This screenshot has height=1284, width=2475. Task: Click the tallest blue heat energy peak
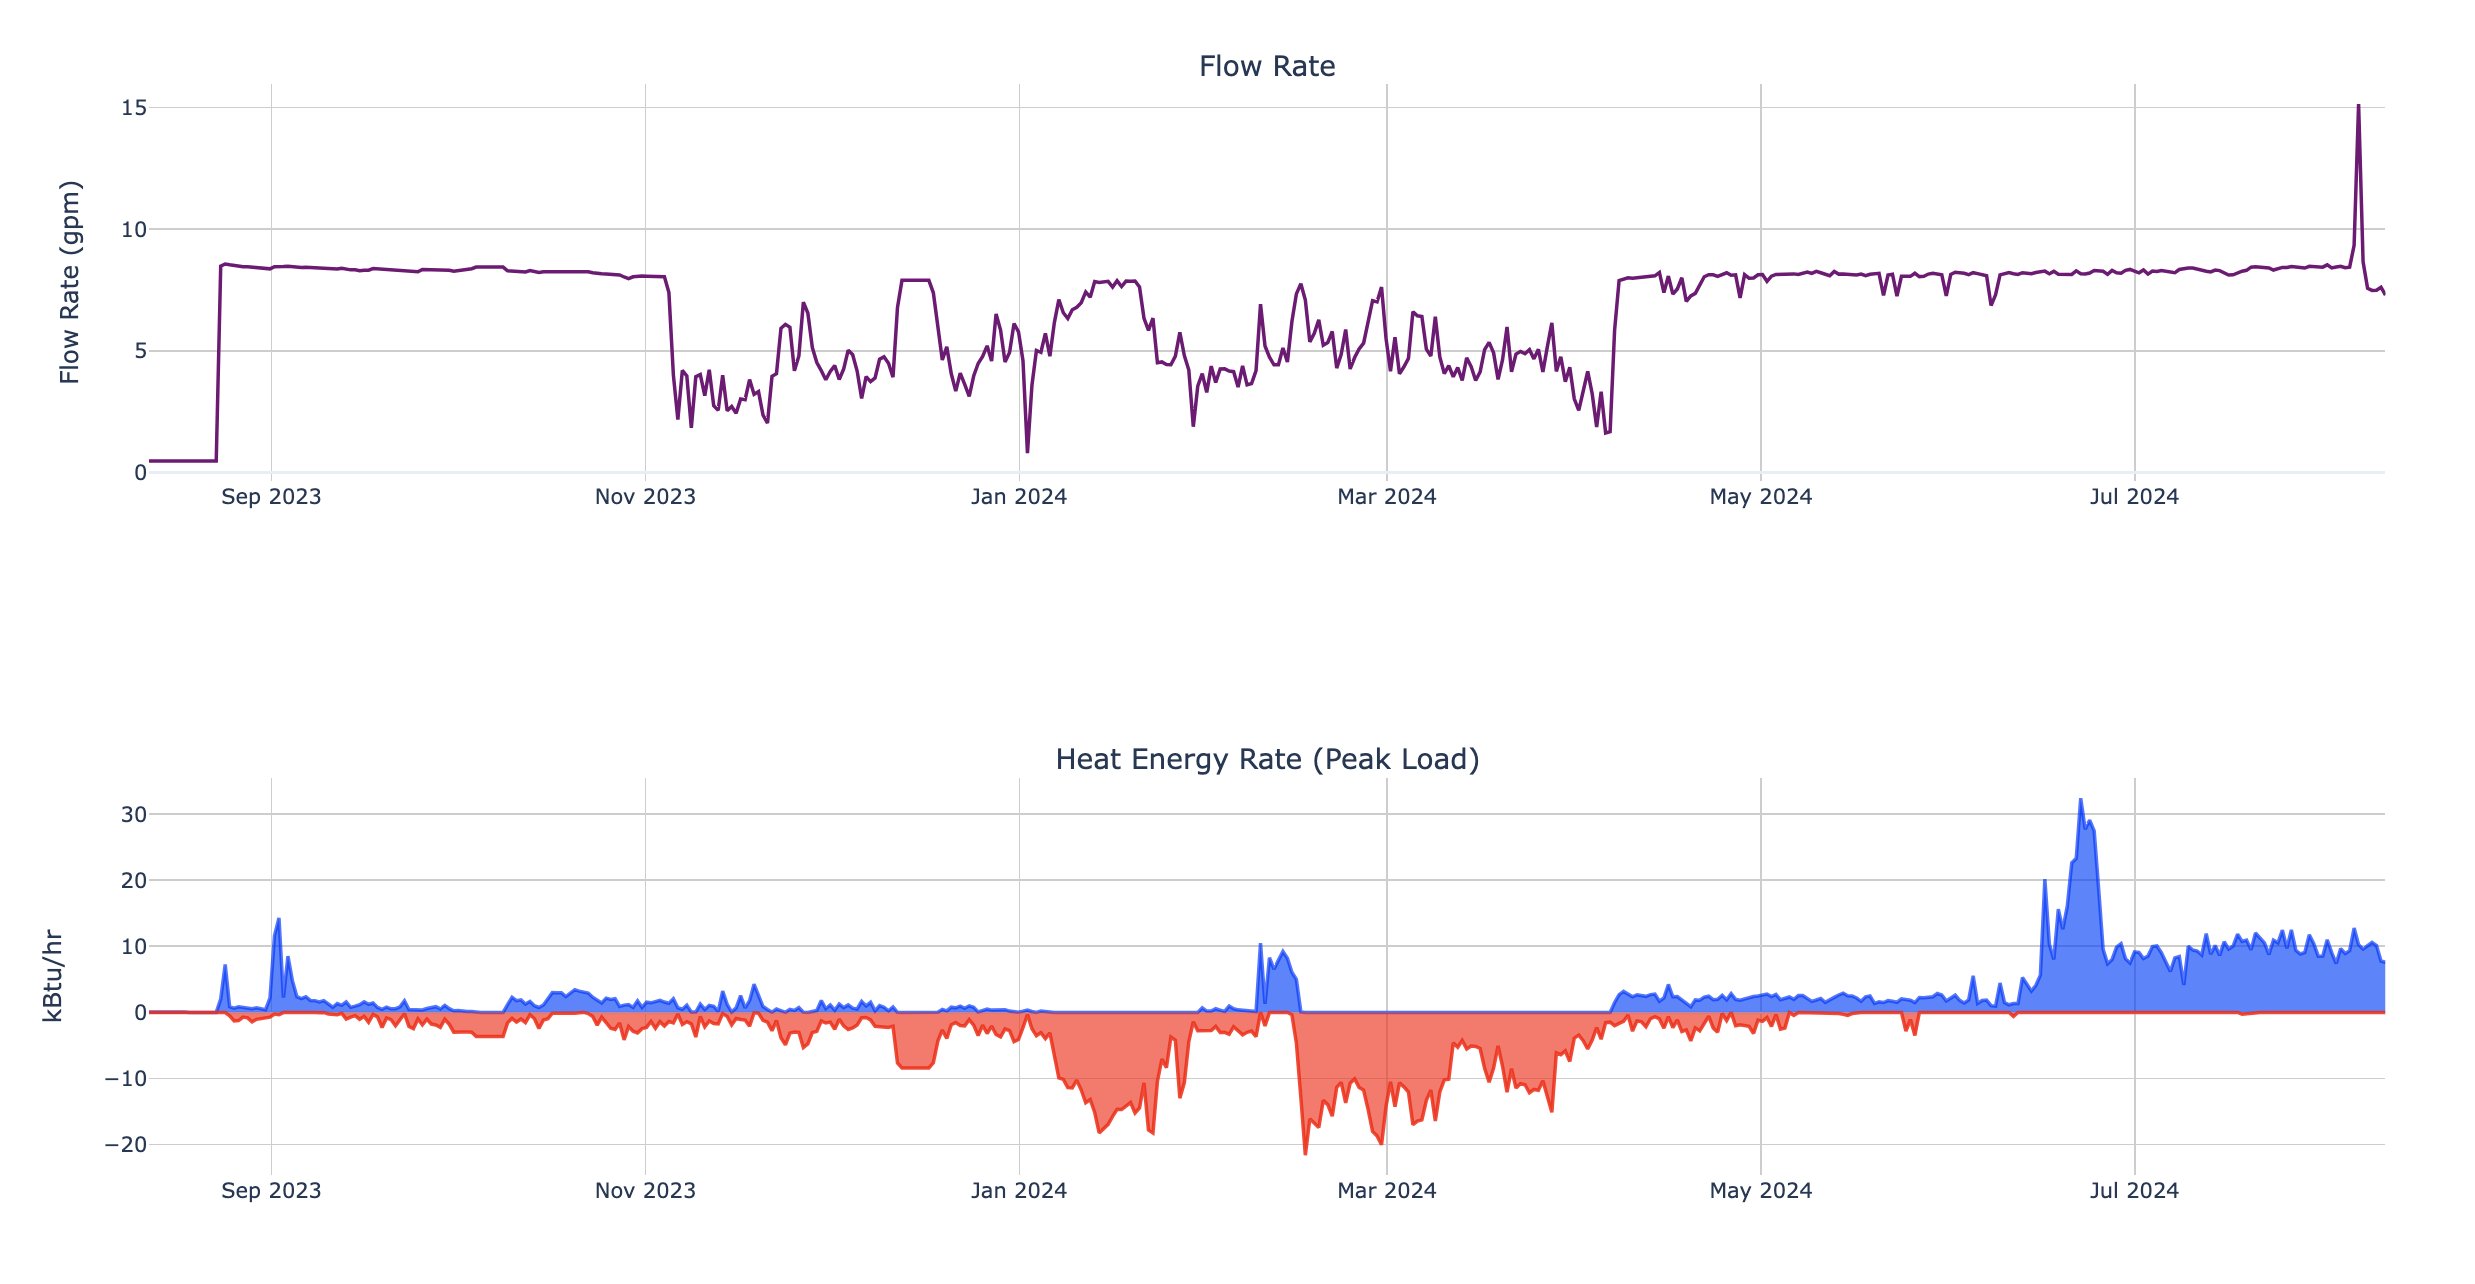[2080, 800]
